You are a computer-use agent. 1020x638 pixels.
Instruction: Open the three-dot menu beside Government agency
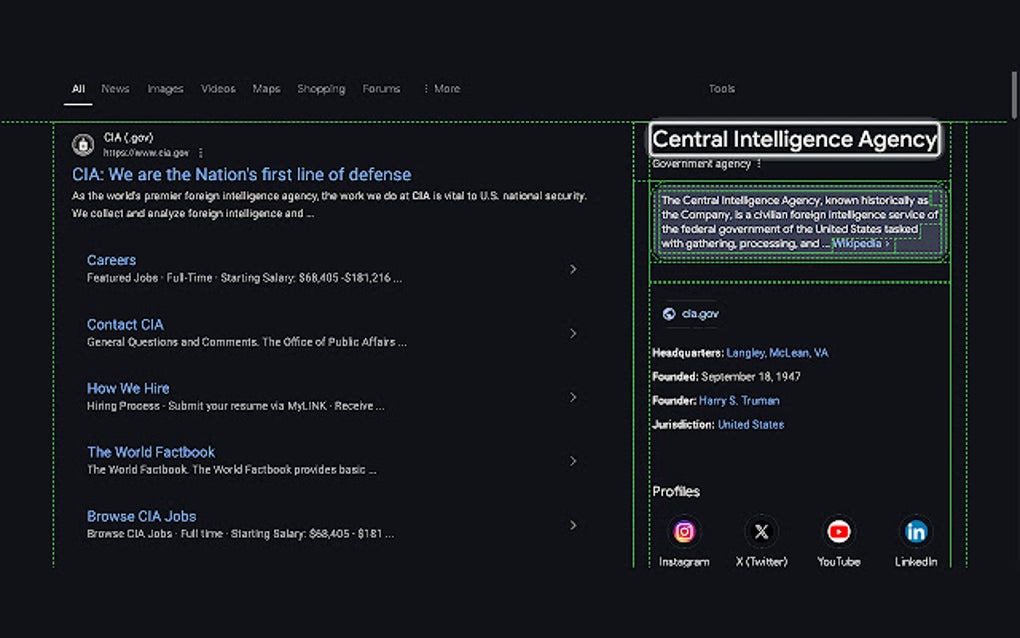(x=758, y=163)
